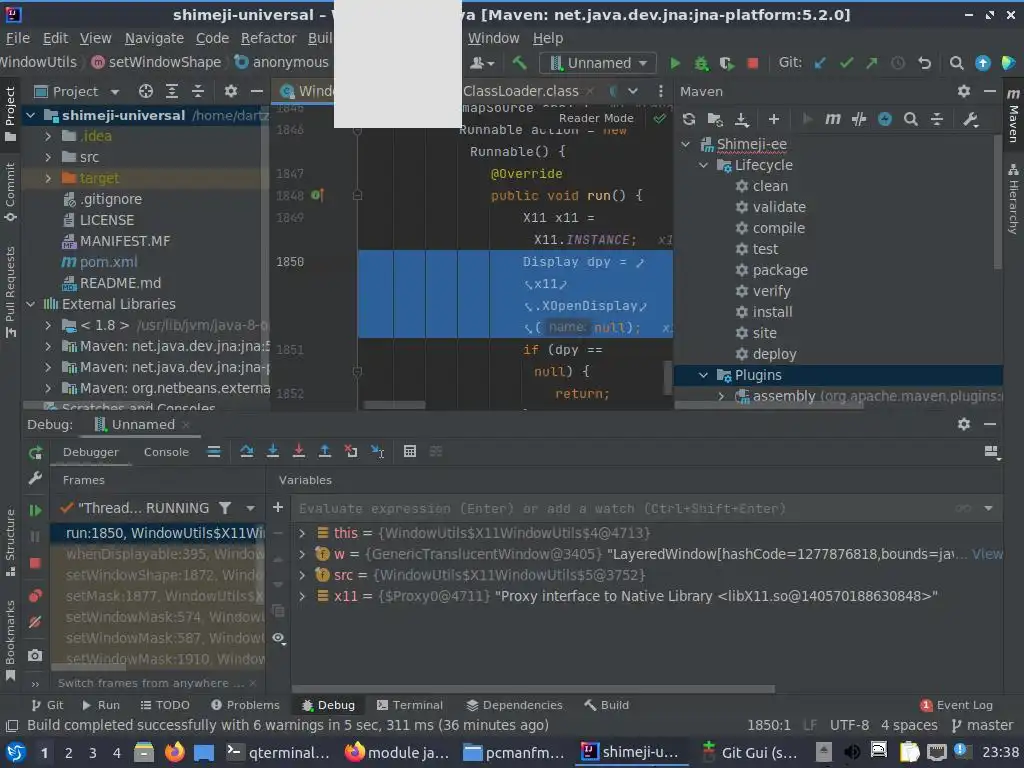1024x768 pixels.
Task: Open the Navigate menu
Action: click(154, 39)
